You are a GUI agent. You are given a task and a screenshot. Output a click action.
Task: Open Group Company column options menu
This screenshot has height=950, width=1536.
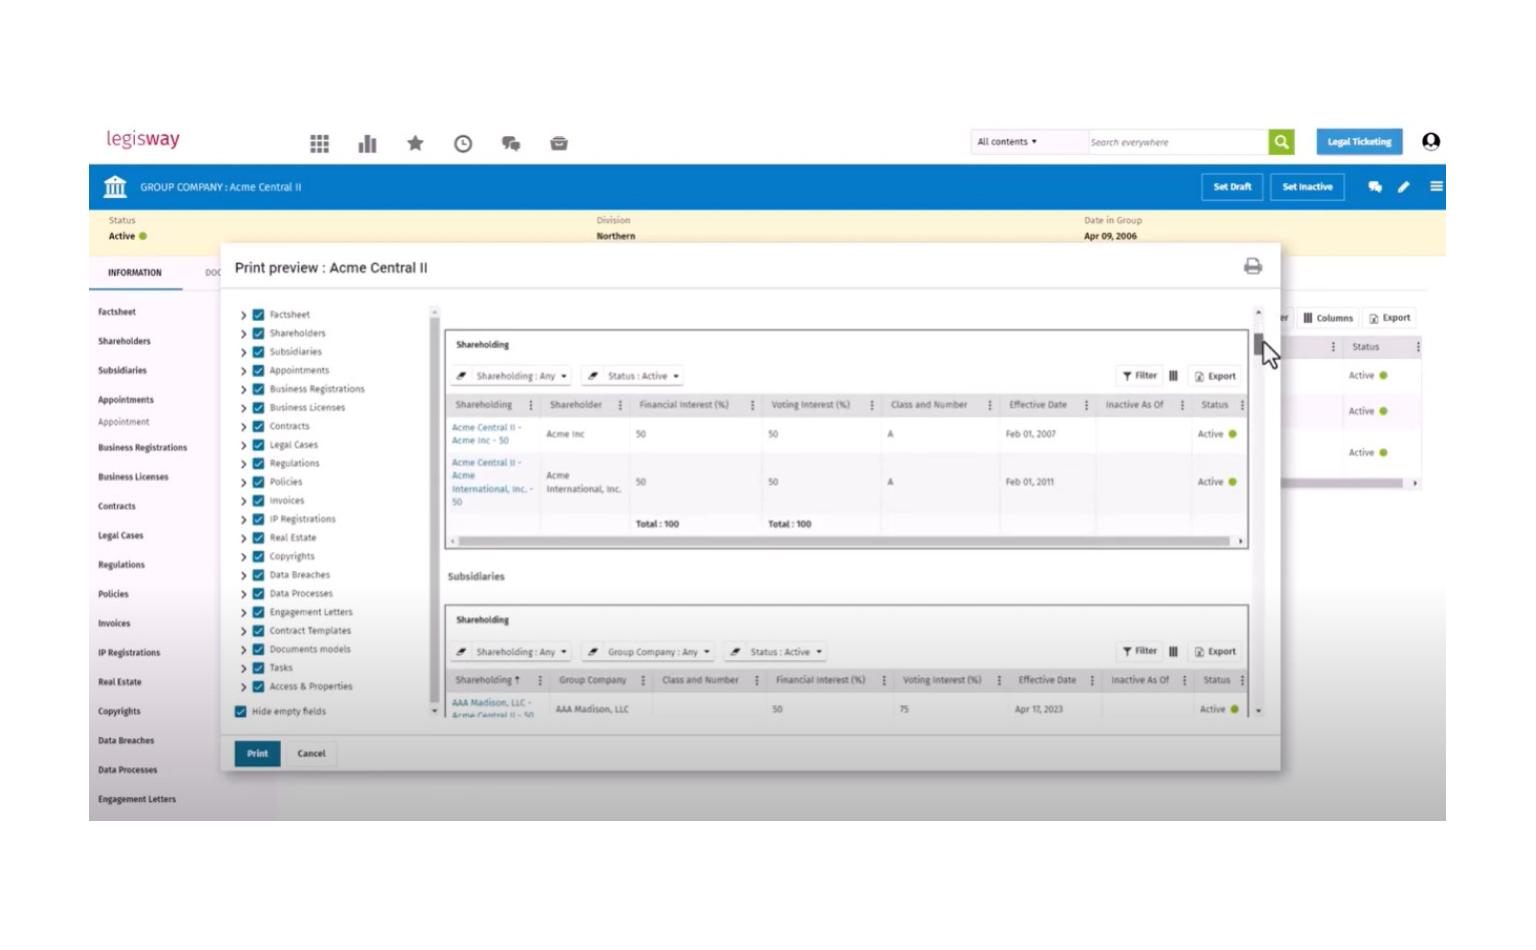pos(643,680)
